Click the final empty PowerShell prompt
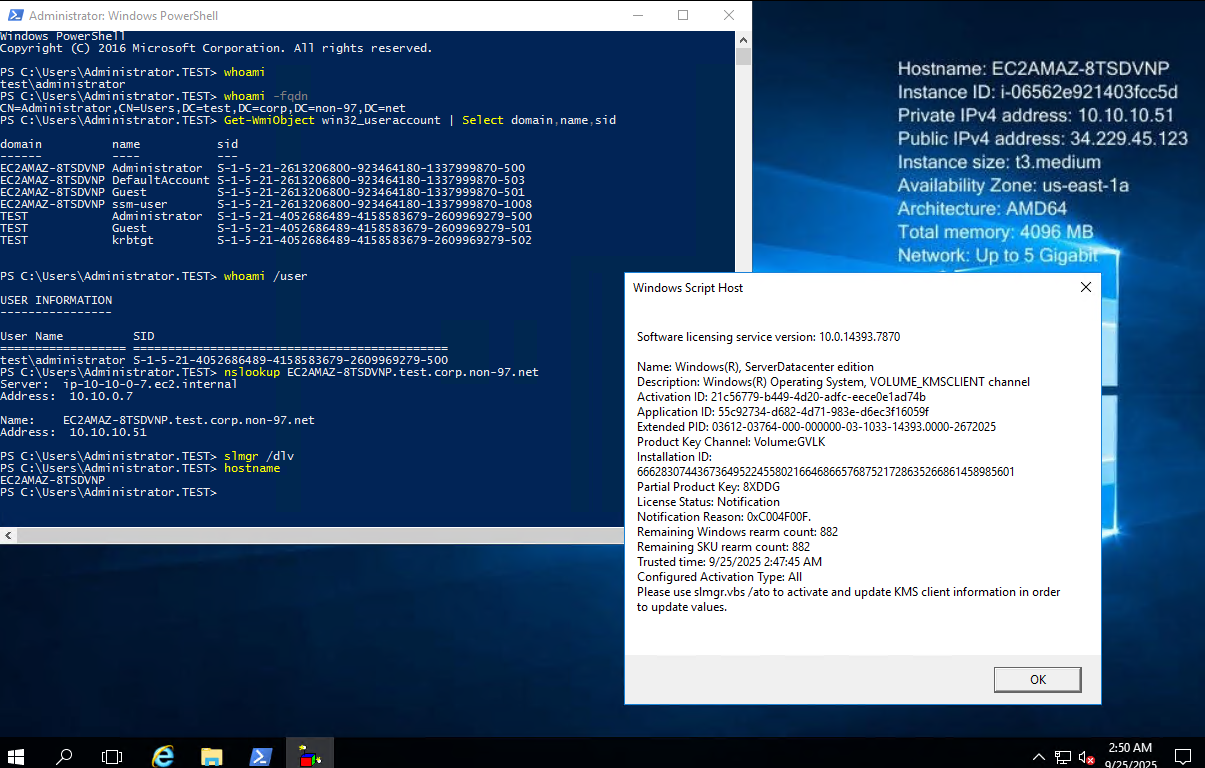The image size is (1205, 768). (108, 492)
